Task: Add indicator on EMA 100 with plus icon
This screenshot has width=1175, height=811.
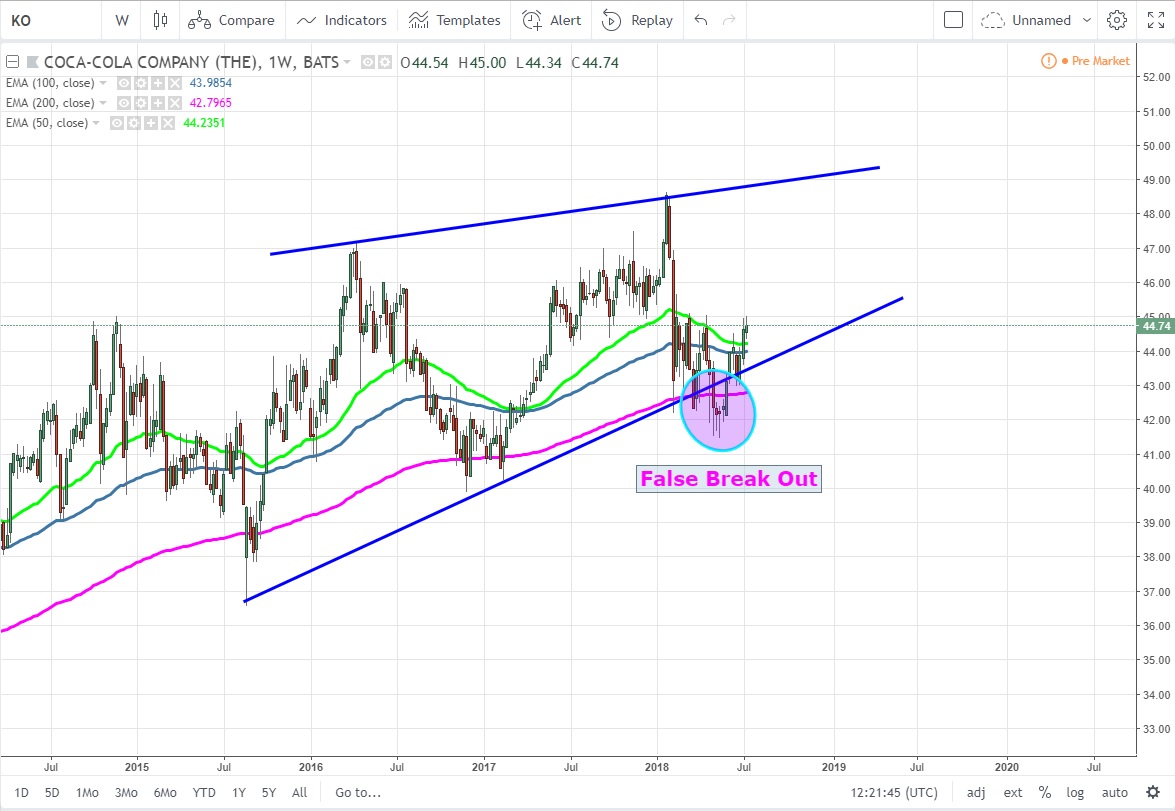Action: [157, 82]
